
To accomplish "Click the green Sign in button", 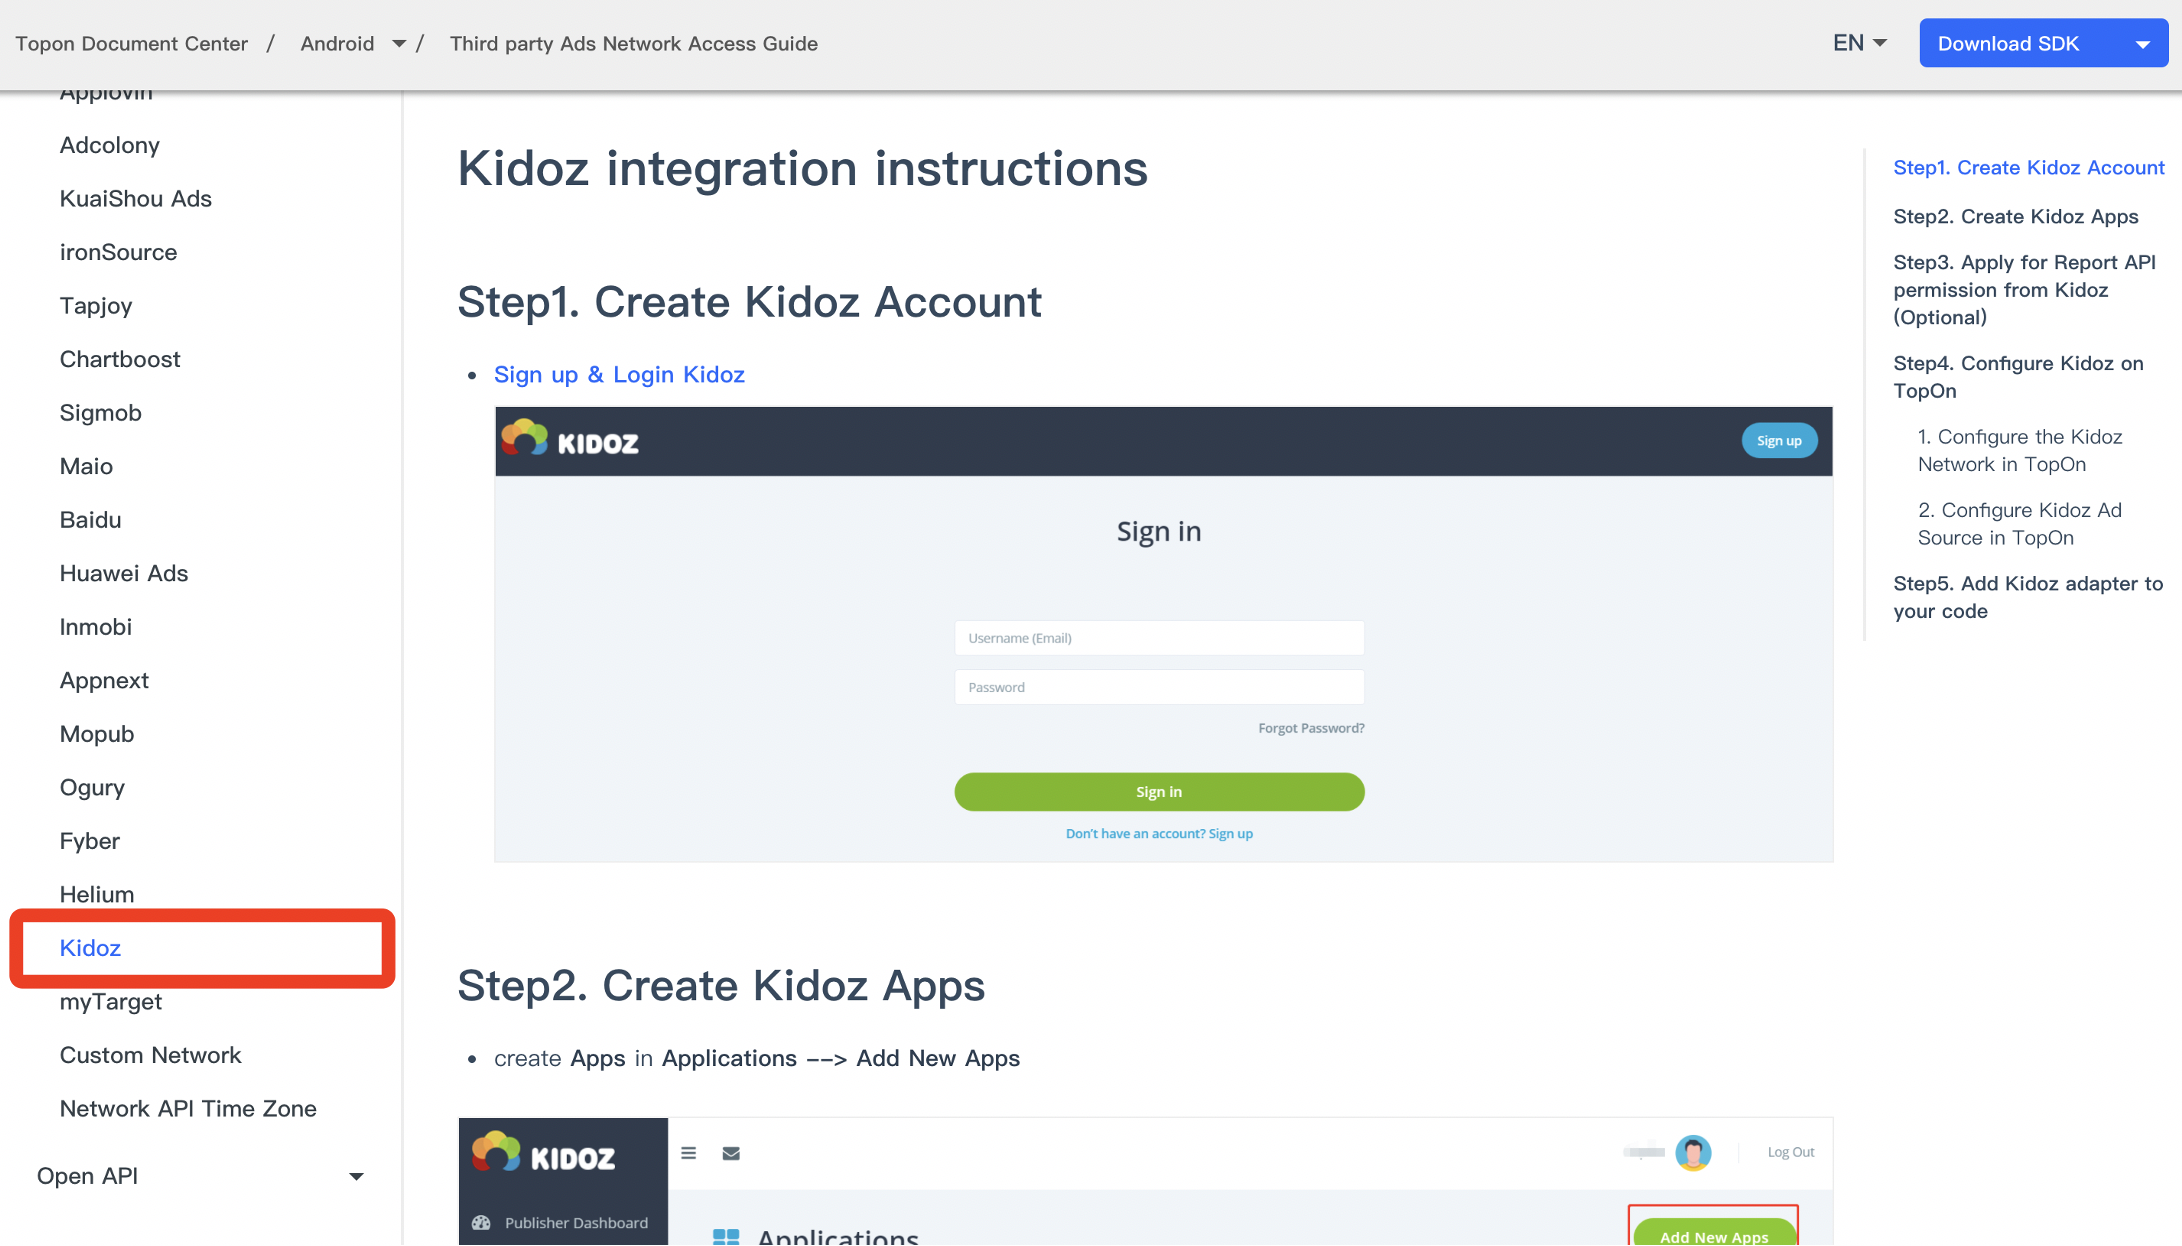I will click(x=1159, y=792).
